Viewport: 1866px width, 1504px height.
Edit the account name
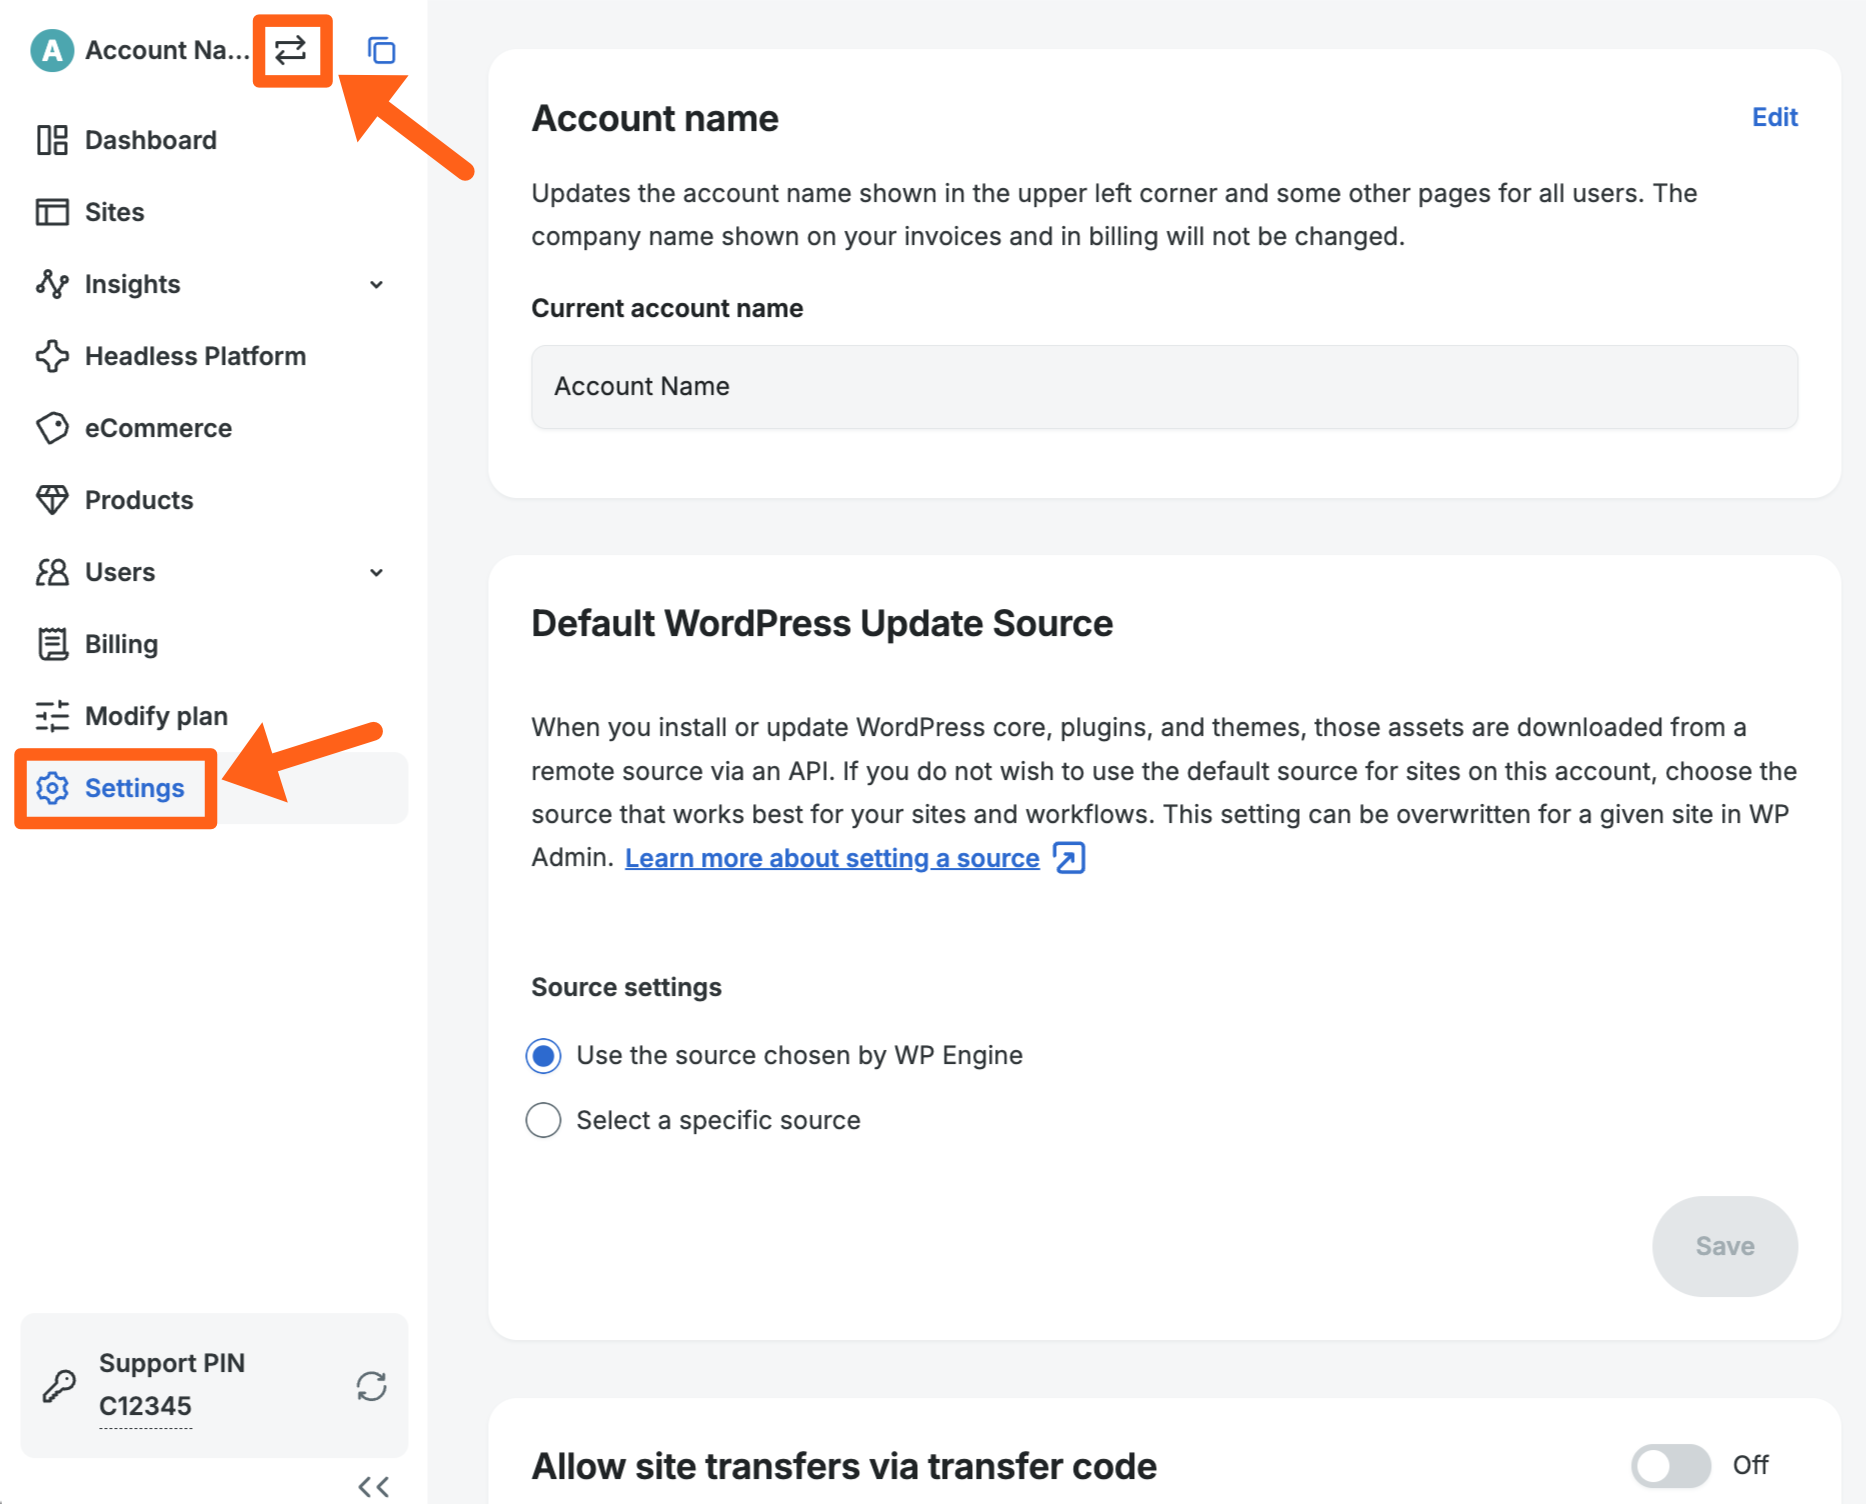[1774, 117]
